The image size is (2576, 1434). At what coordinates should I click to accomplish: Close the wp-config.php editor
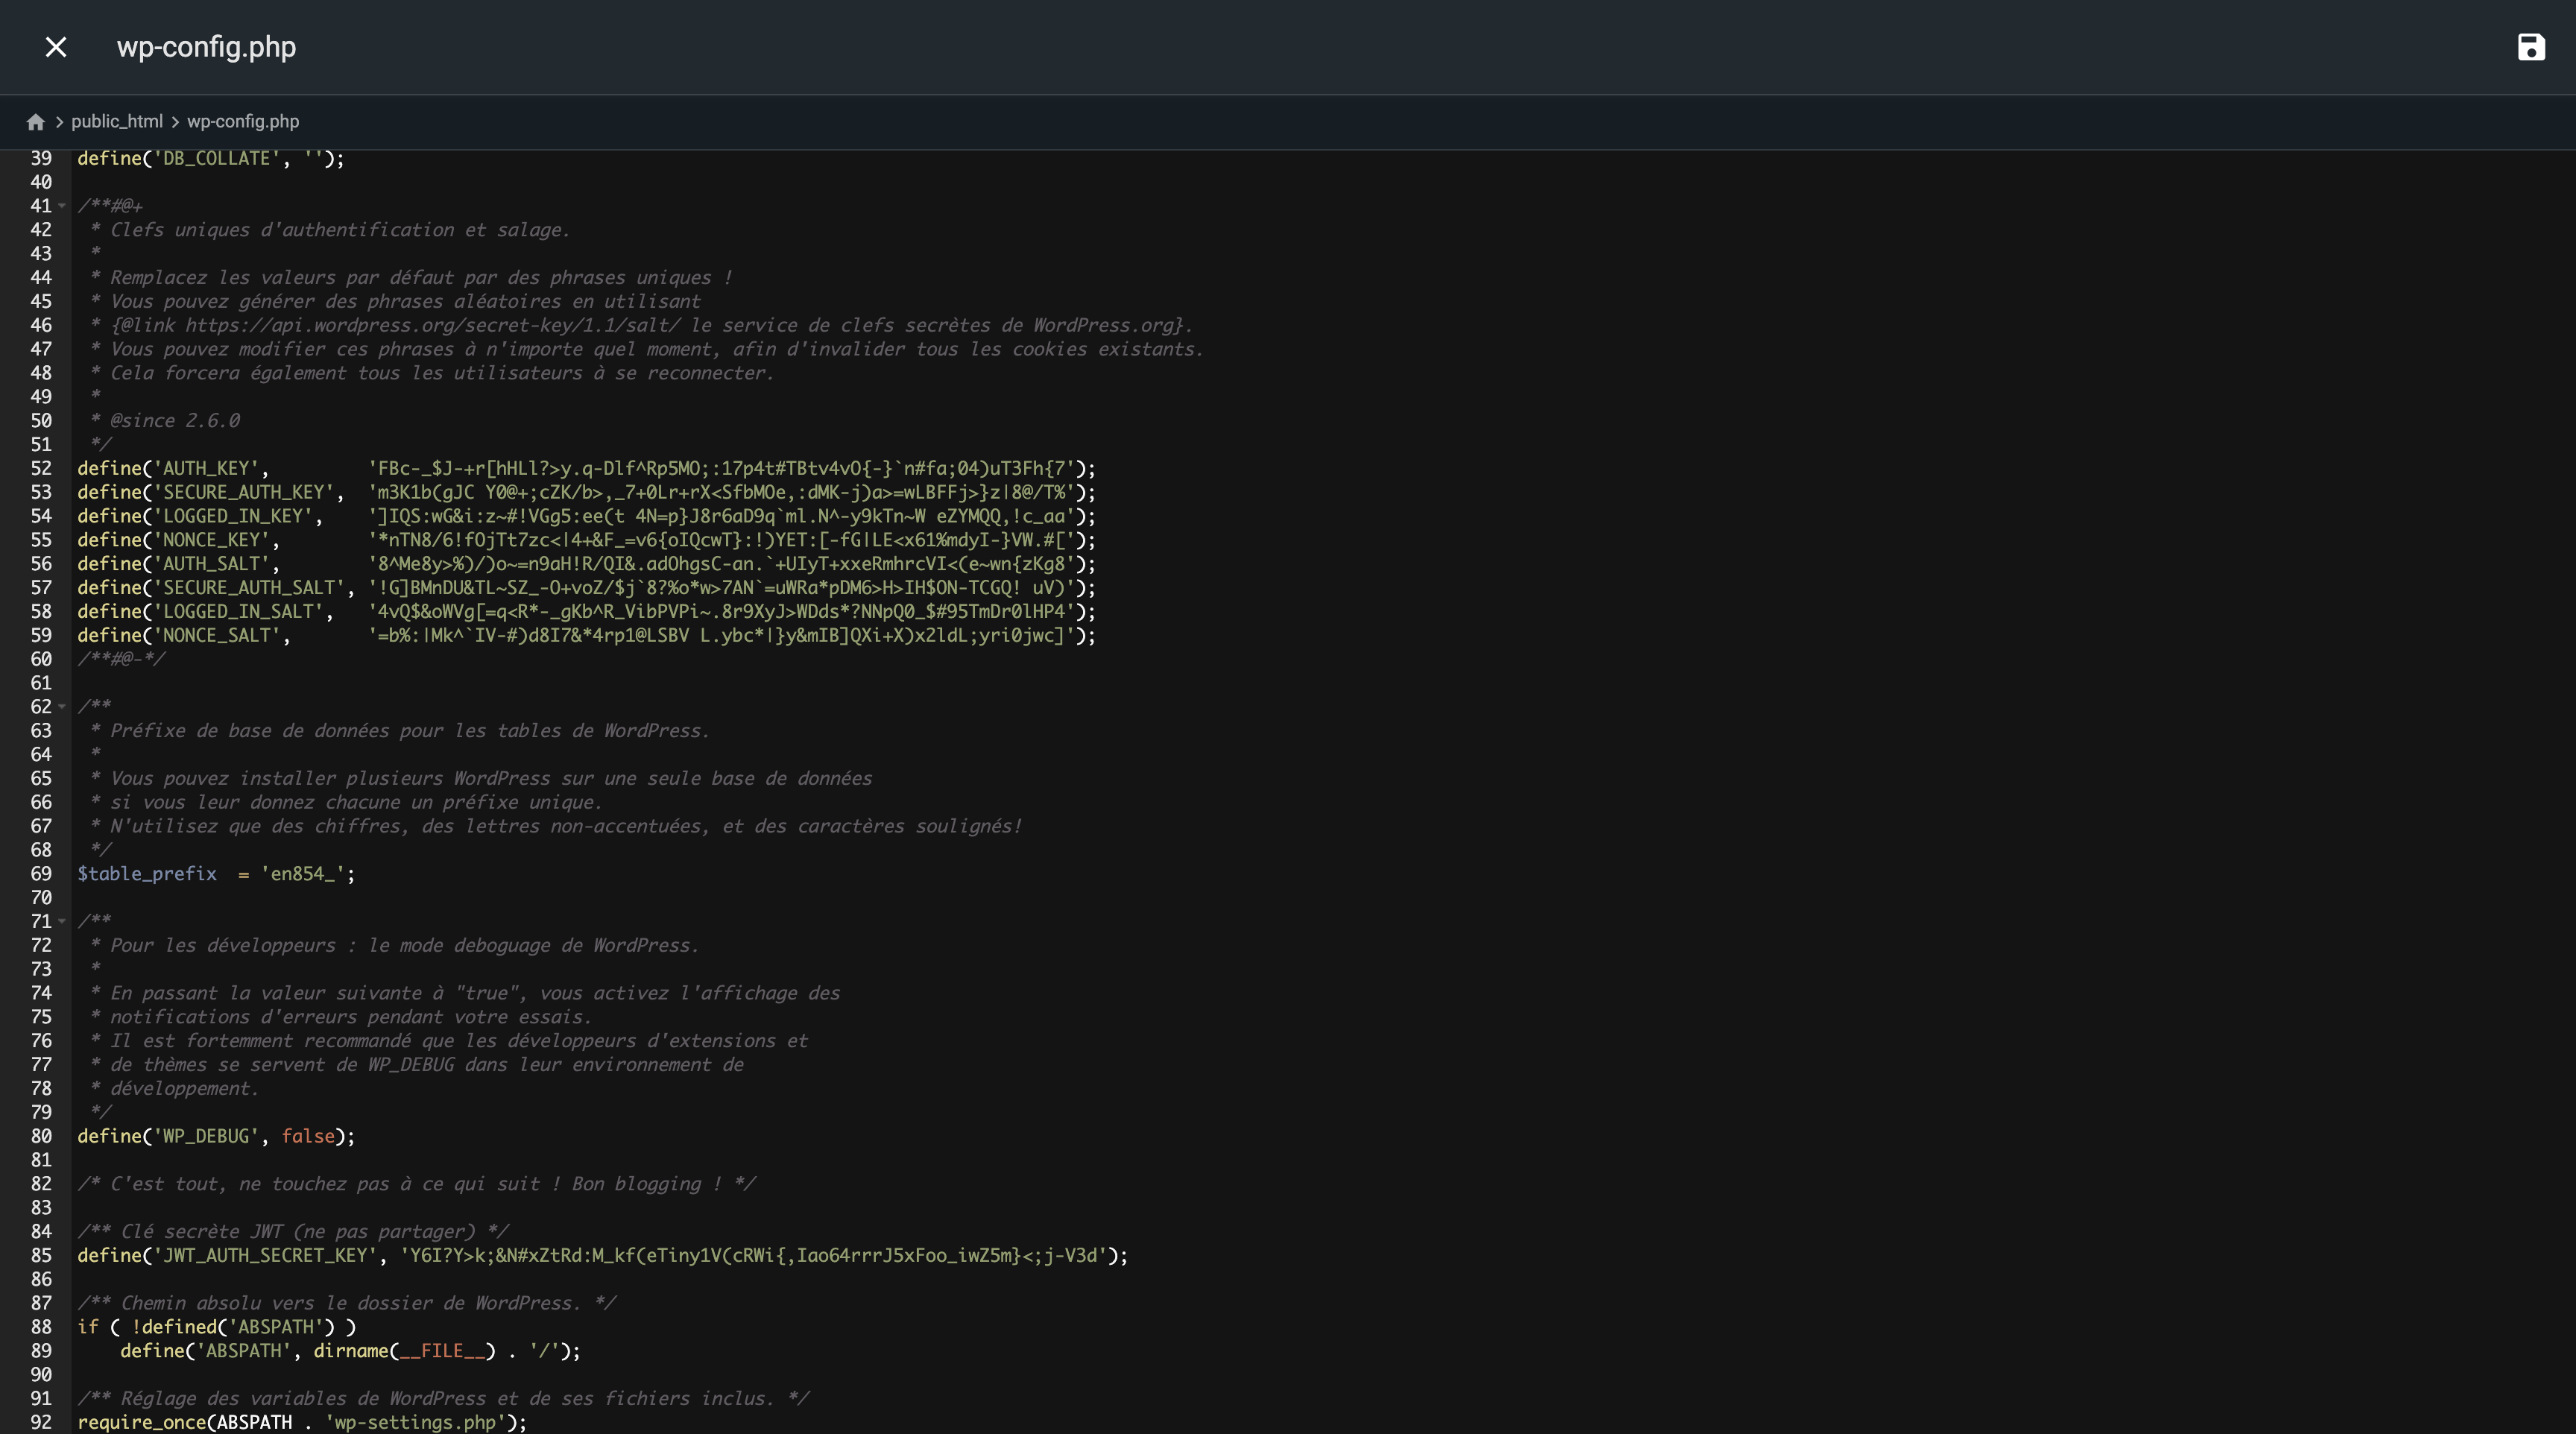pyautogui.click(x=56, y=47)
